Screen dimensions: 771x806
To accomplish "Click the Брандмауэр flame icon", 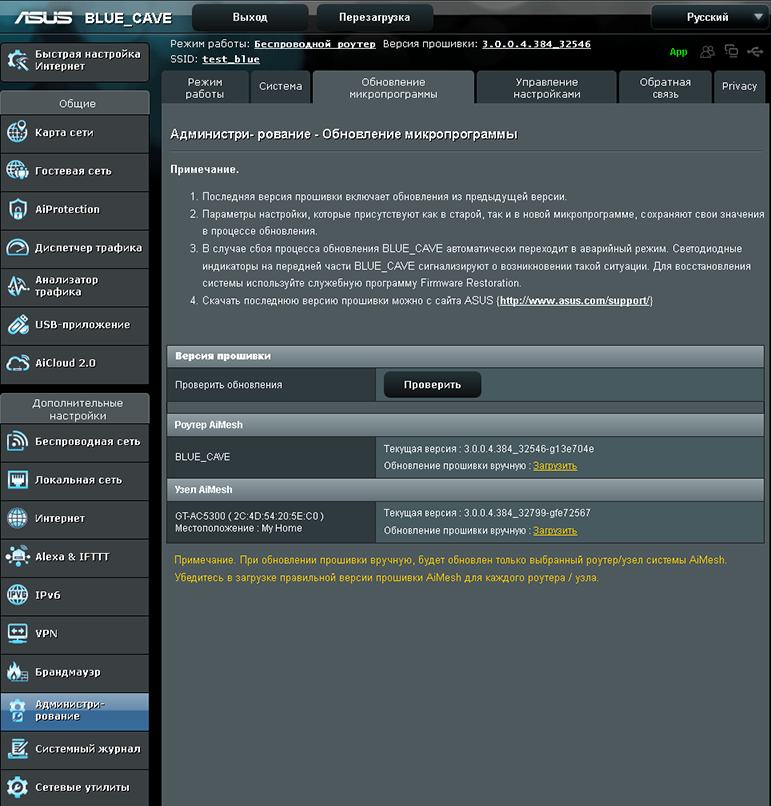I will 17,672.
